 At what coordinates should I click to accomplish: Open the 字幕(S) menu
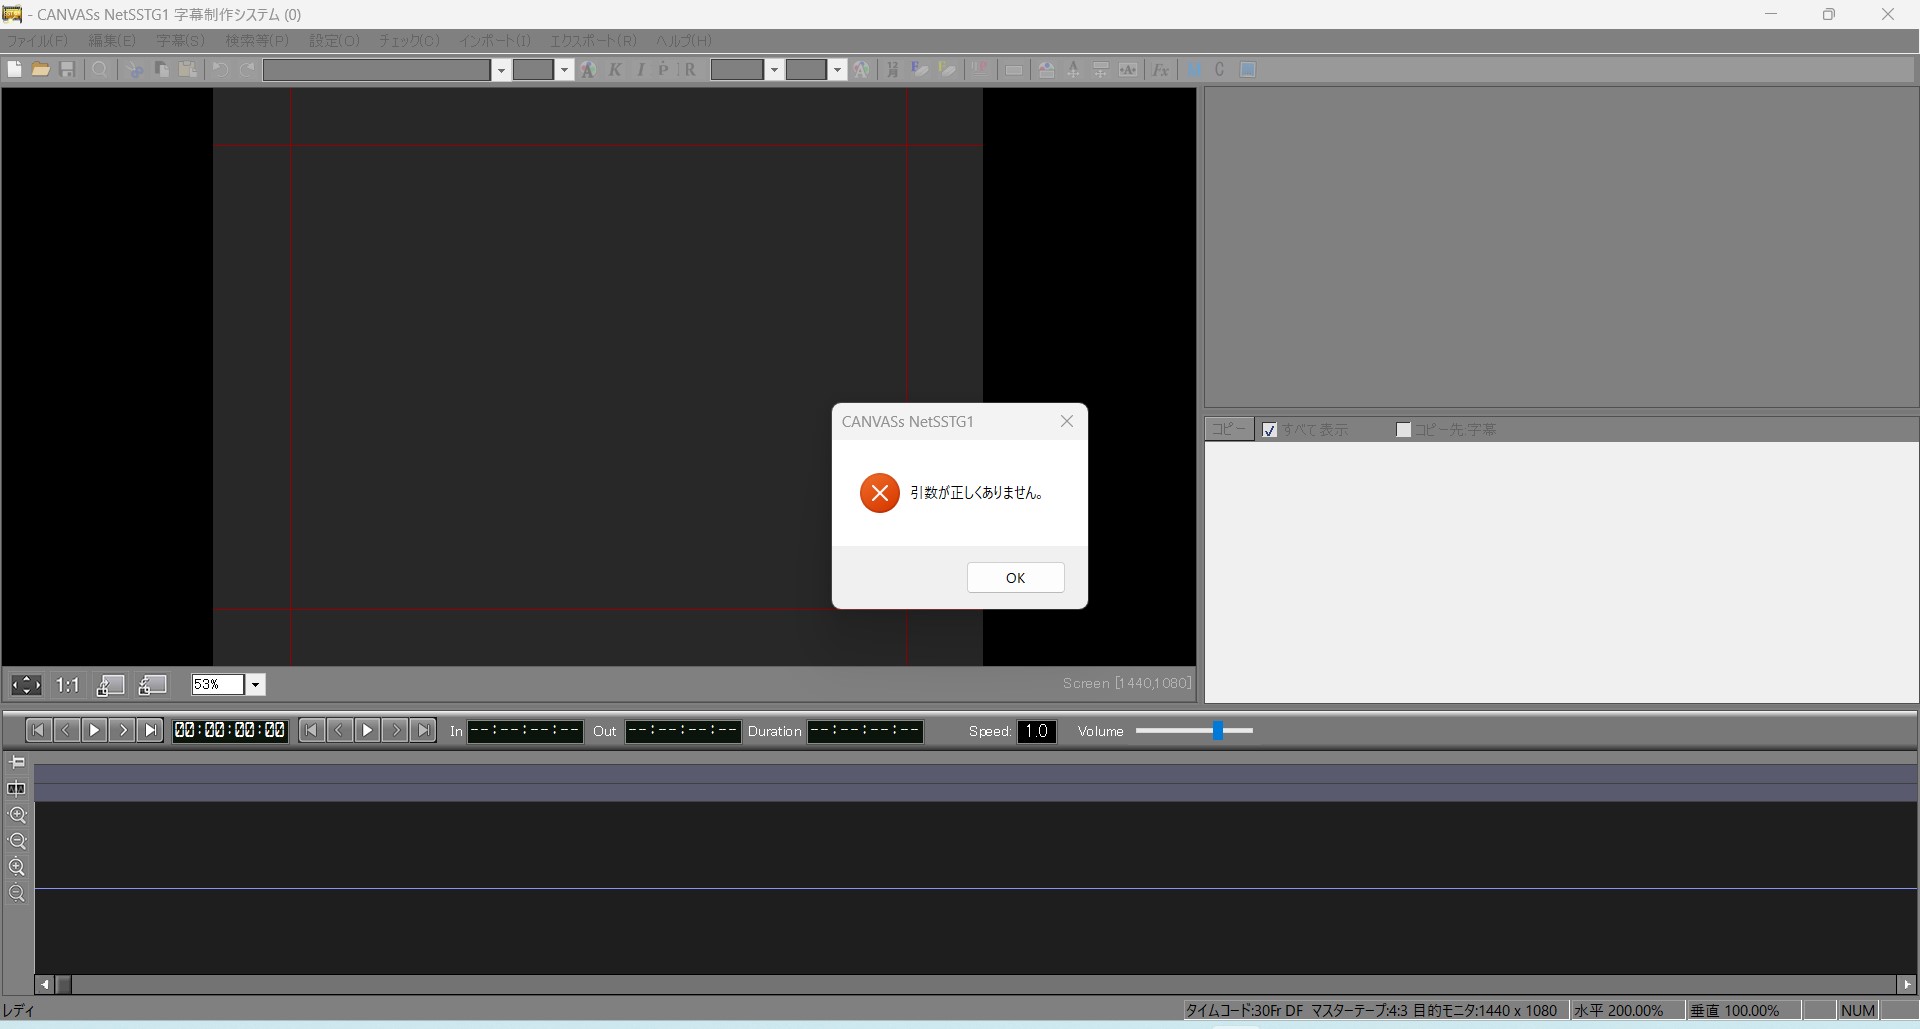(x=180, y=41)
